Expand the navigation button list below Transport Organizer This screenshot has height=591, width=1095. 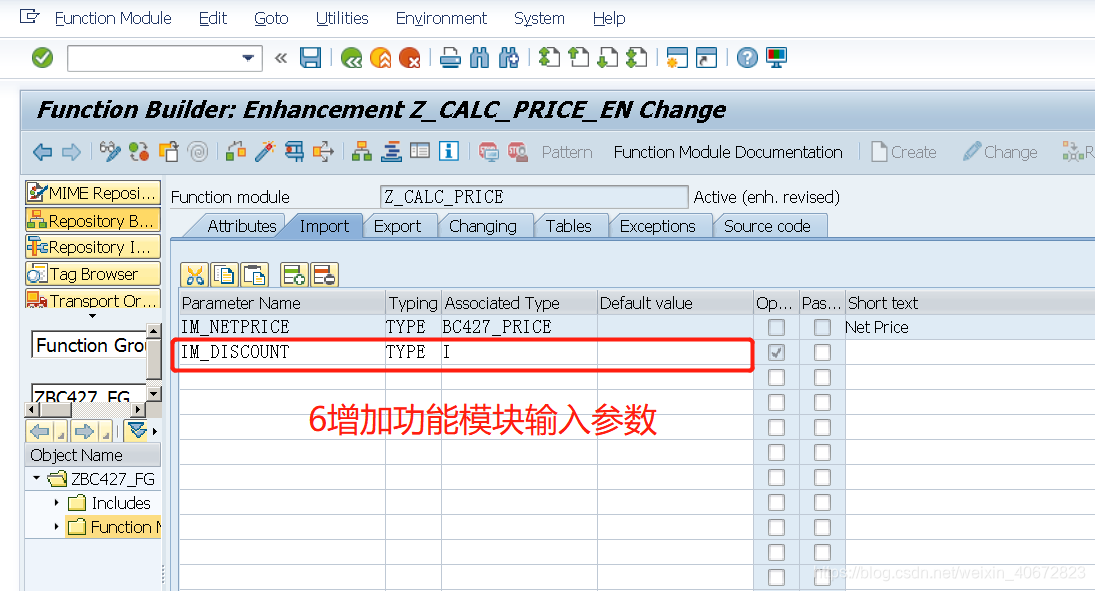tap(93, 316)
